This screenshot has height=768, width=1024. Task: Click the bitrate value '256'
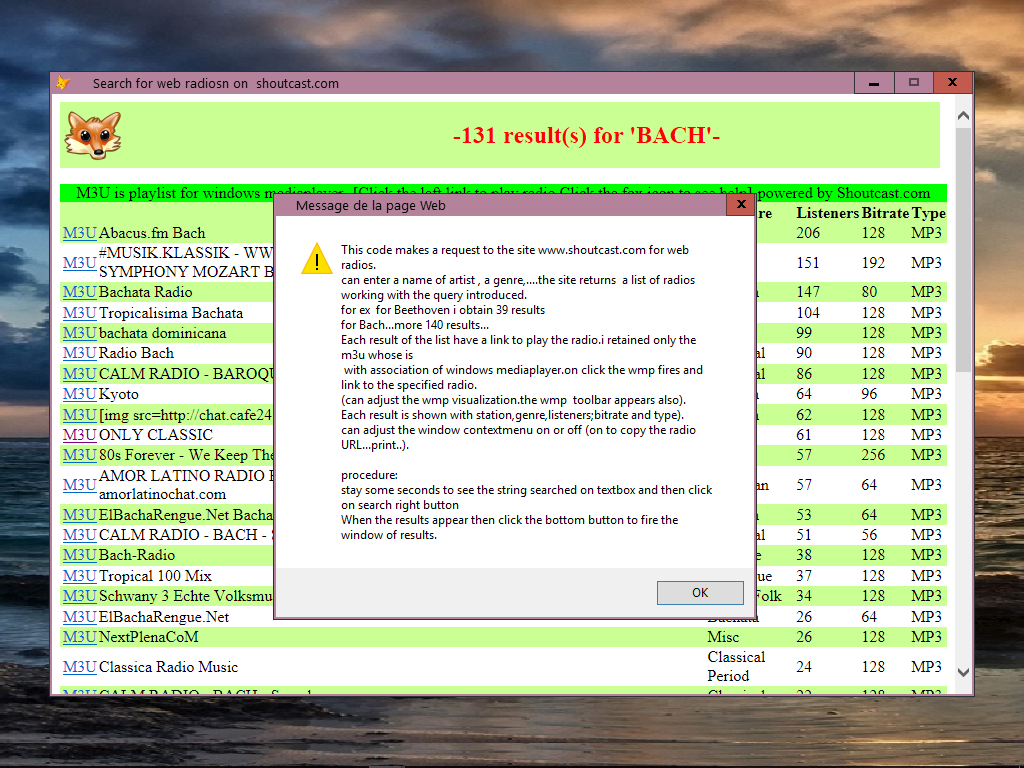(x=873, y=455)
